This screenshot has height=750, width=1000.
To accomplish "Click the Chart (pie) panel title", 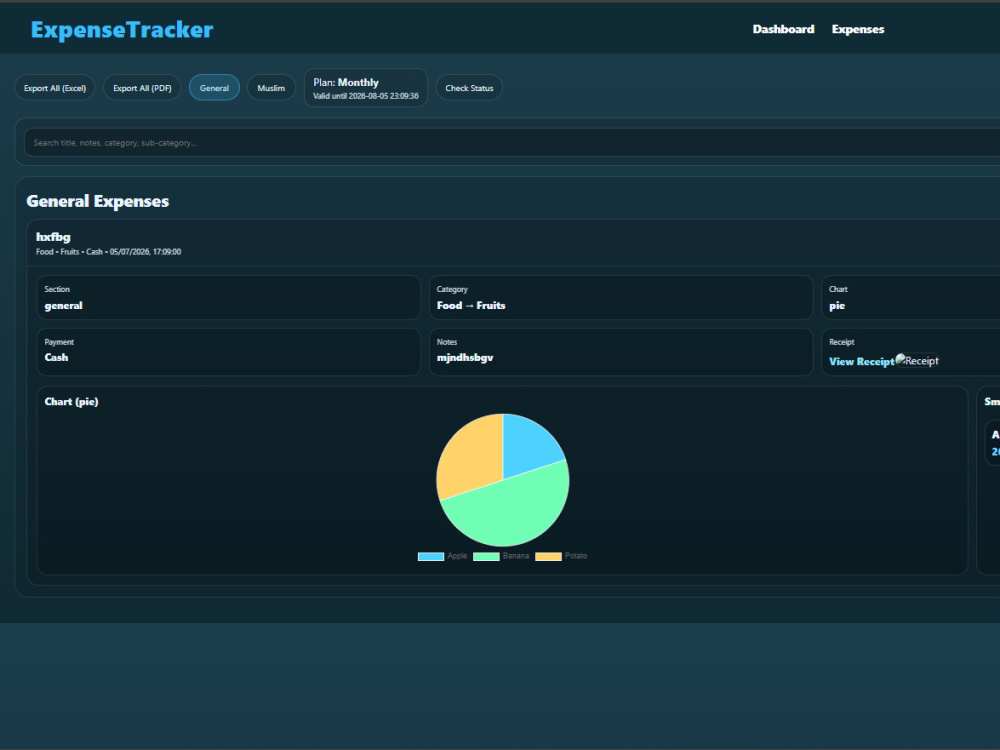I will tap(71, 402).
